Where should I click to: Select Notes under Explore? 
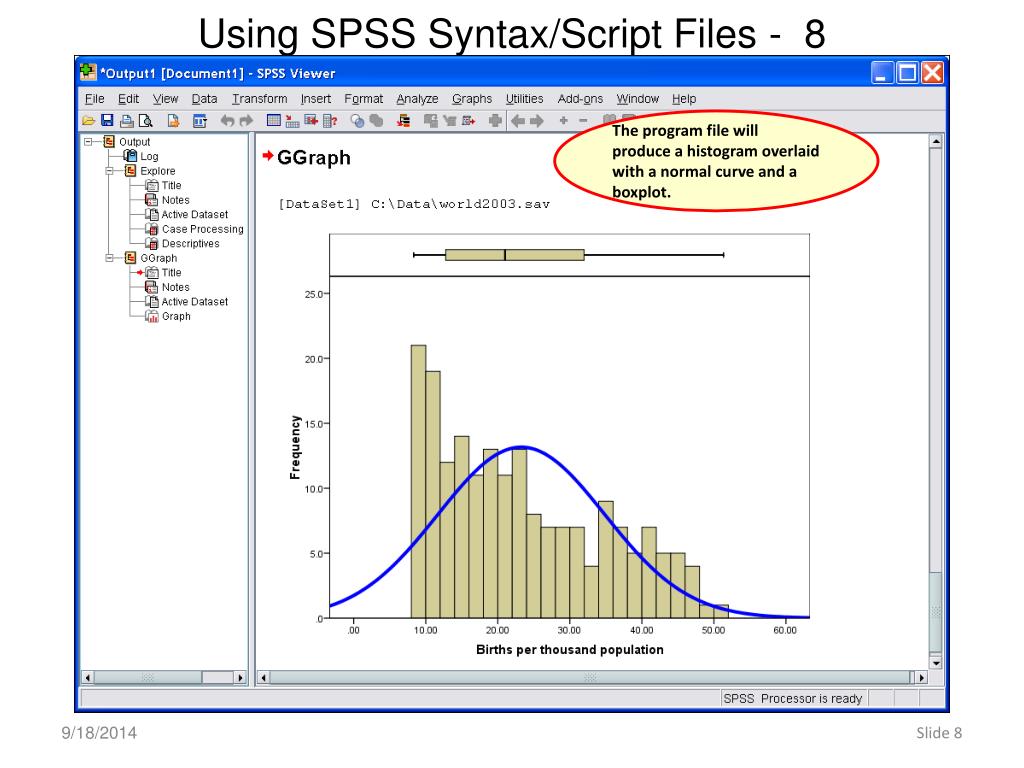pos(175,200)
